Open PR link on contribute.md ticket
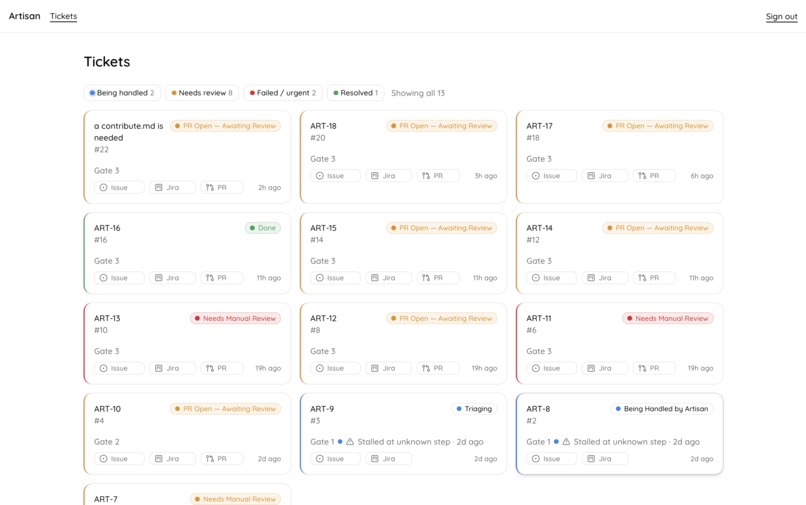The image size is (806, 505). point(222,188)
